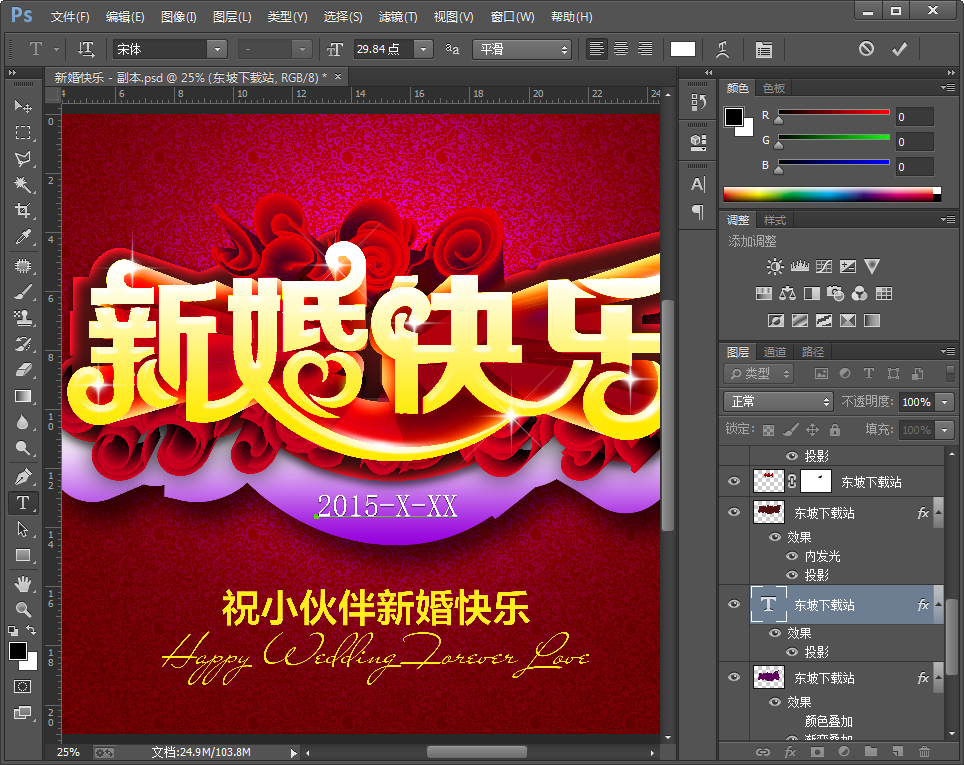This screenshot has width=964, height=765.
Task: Add layer mask icon
Action: pyautogui.click(x=817, y=751)
